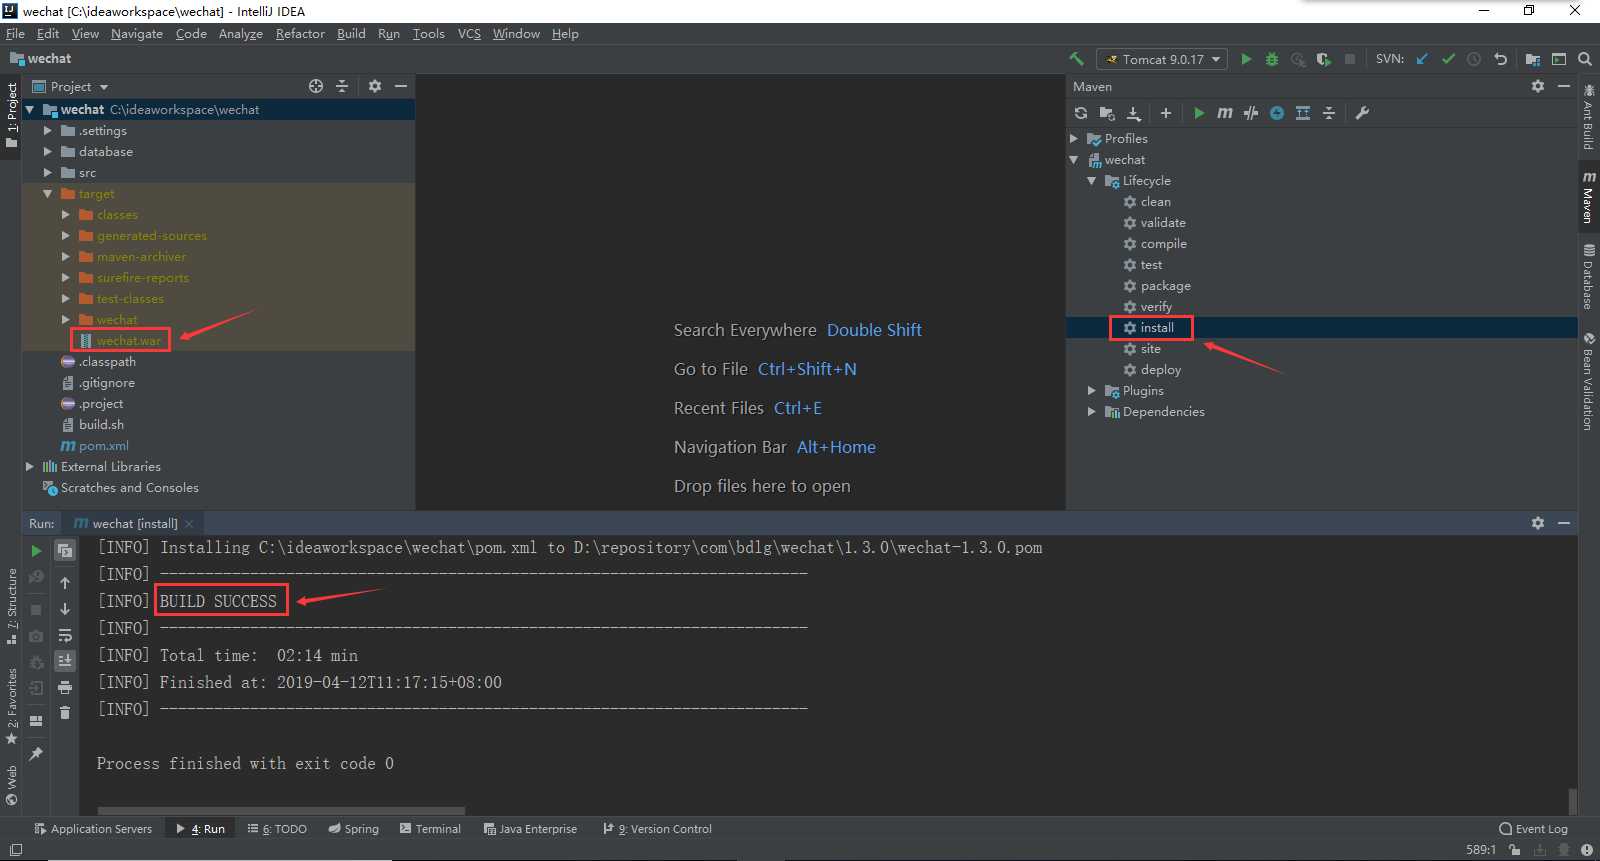Rerun the install task in Run panel

click(37, 550)
